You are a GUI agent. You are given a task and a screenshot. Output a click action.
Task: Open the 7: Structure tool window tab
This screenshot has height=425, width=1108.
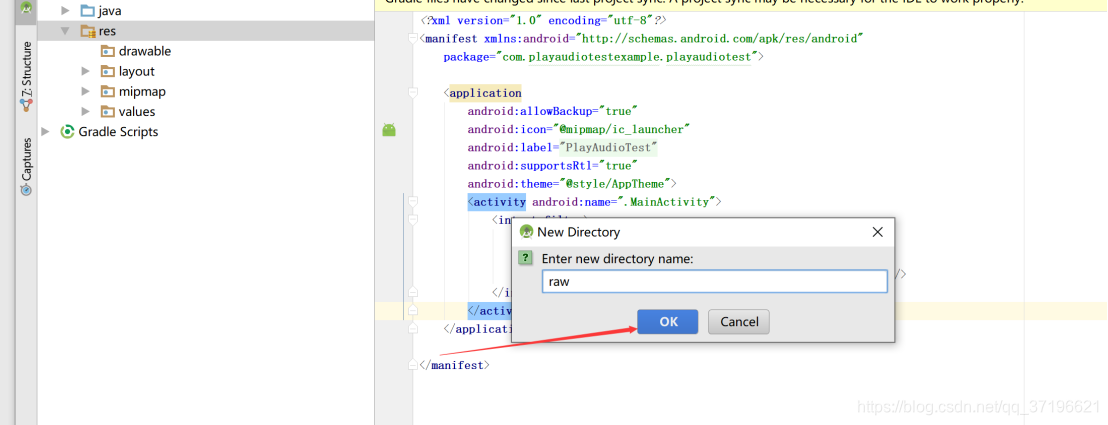tap(26, 76)
